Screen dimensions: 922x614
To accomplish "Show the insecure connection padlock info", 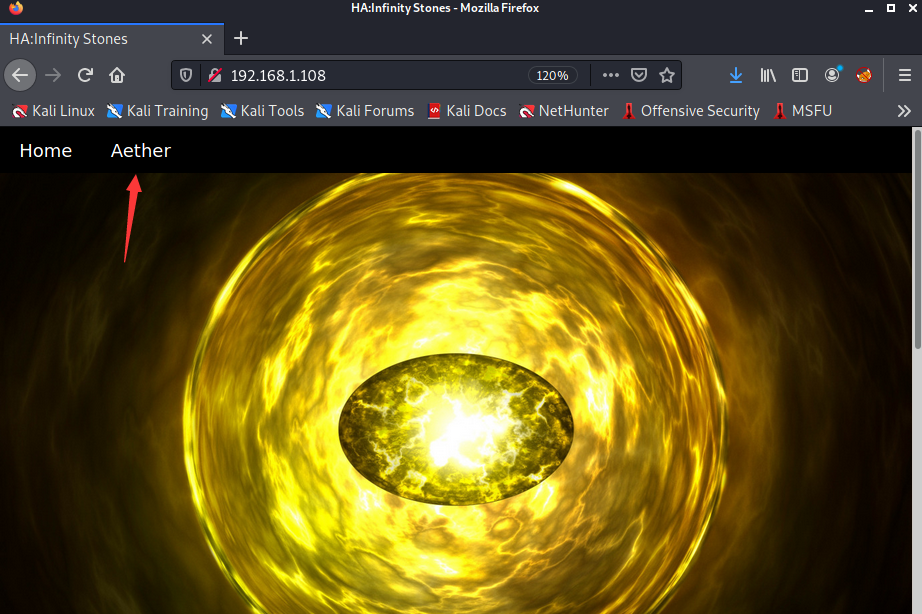I will tap(215, 75).
